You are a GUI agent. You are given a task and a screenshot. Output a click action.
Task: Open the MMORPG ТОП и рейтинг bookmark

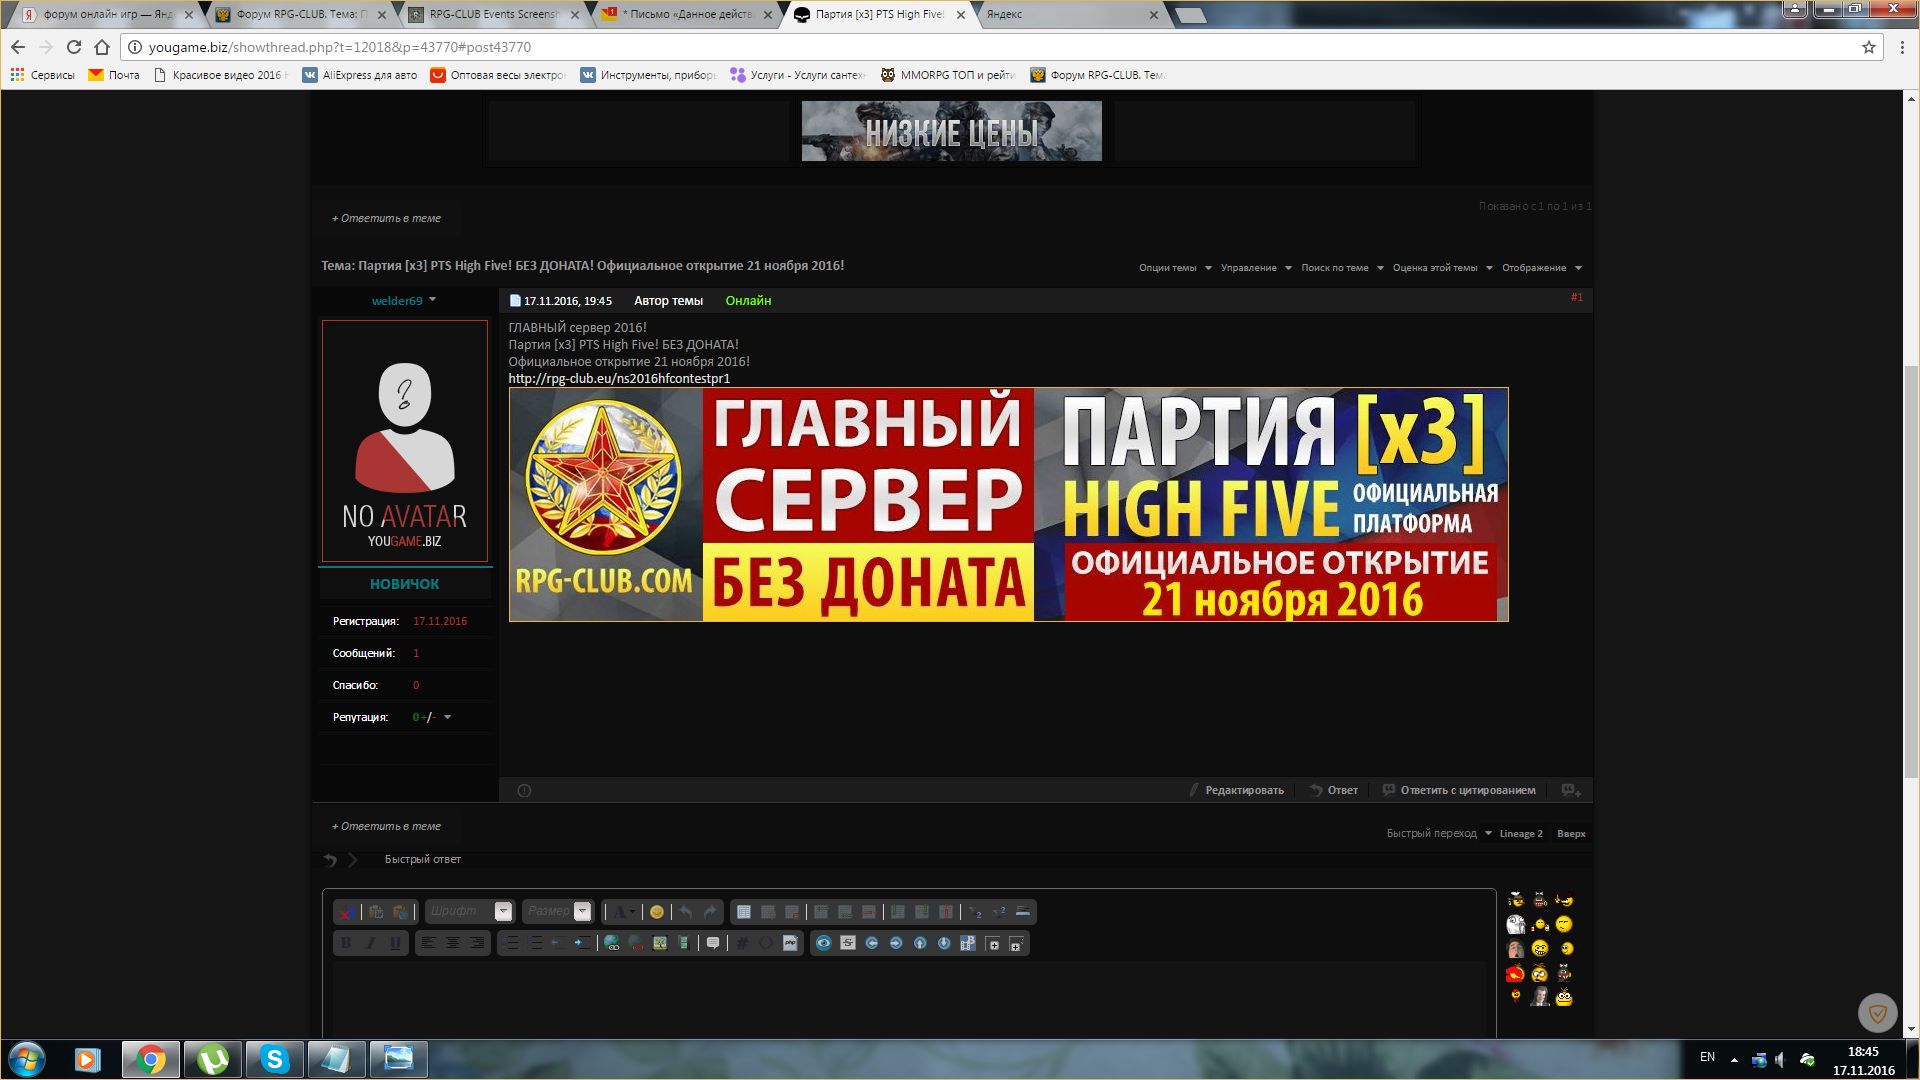pos(948,75)
